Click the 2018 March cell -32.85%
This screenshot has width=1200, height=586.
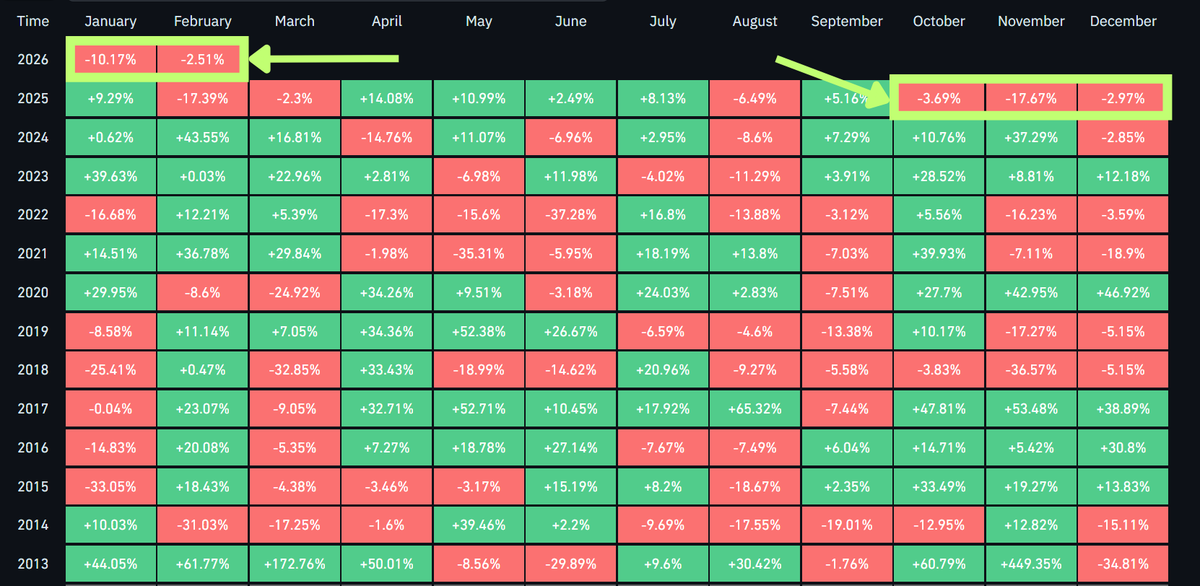click(294, 369)
